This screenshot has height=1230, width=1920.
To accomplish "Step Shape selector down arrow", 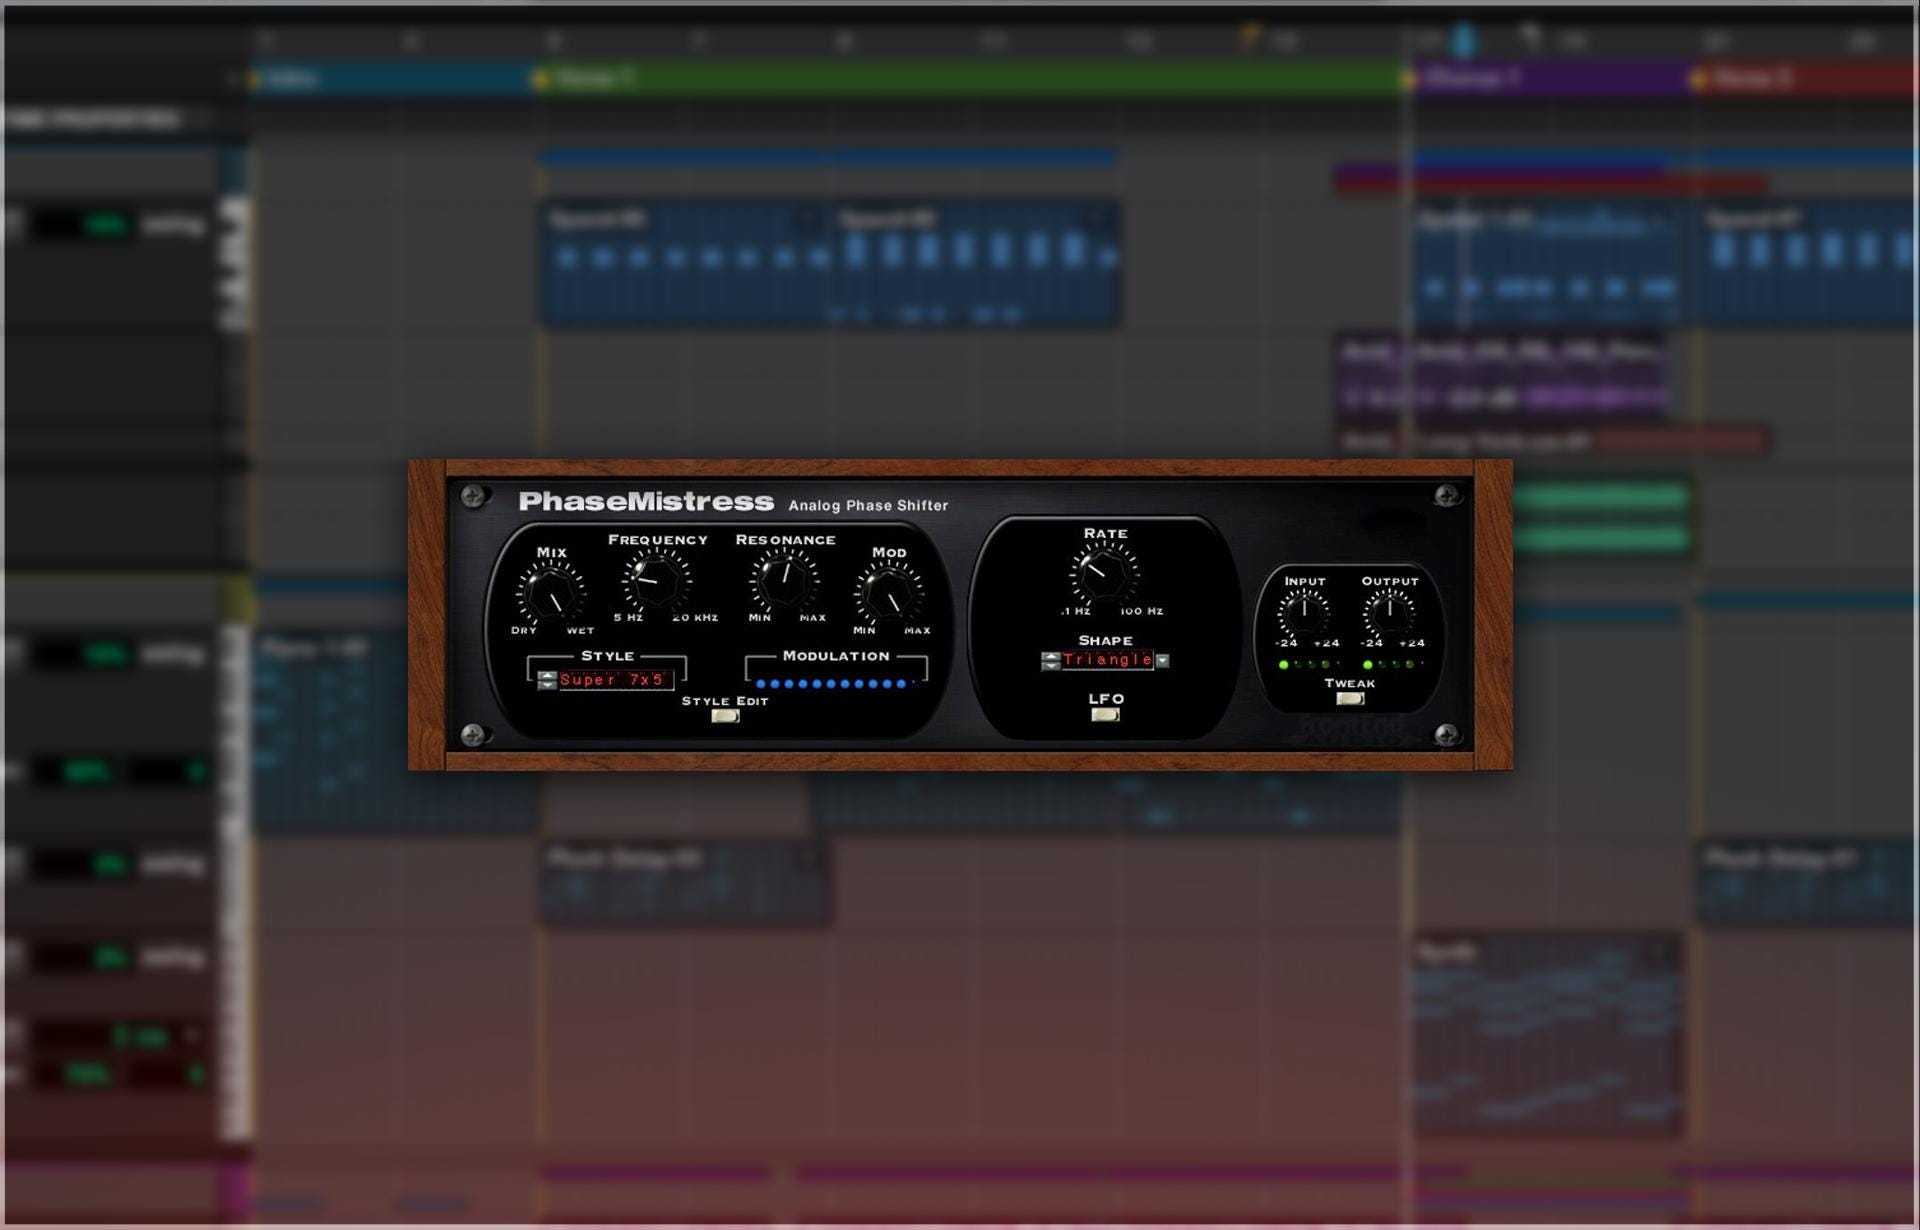I will tap(1050, 665).
